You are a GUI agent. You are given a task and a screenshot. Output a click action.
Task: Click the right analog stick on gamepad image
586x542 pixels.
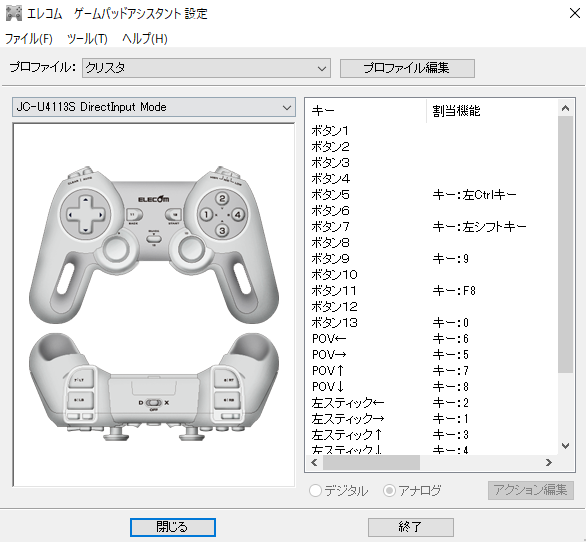[191, 248]
